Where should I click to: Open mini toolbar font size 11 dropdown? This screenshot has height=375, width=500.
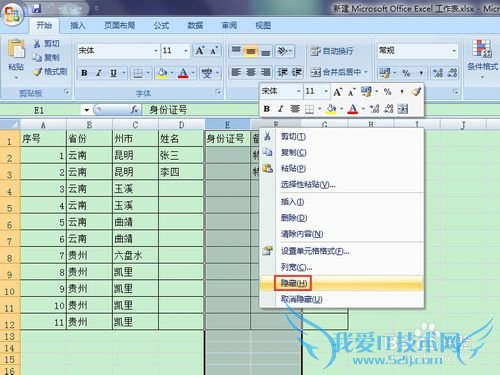pos(326,91)
